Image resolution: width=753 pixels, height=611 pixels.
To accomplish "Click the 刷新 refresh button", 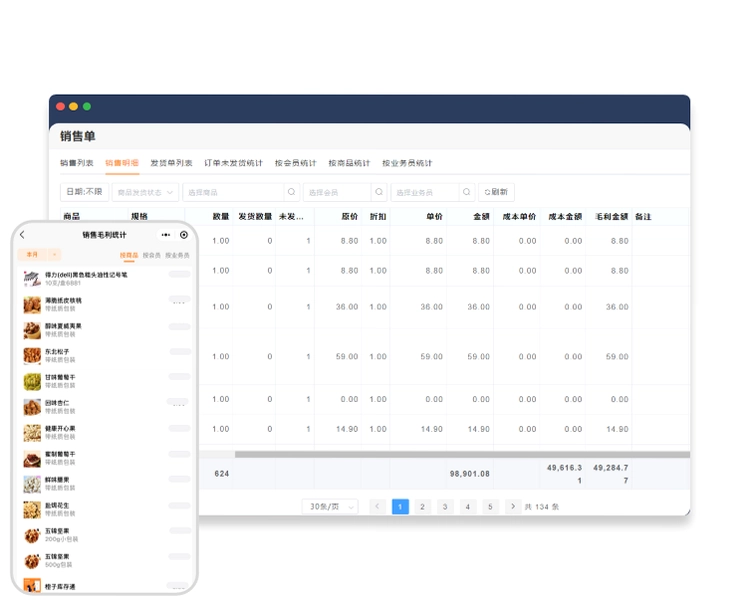I will (x=496, y=192).
